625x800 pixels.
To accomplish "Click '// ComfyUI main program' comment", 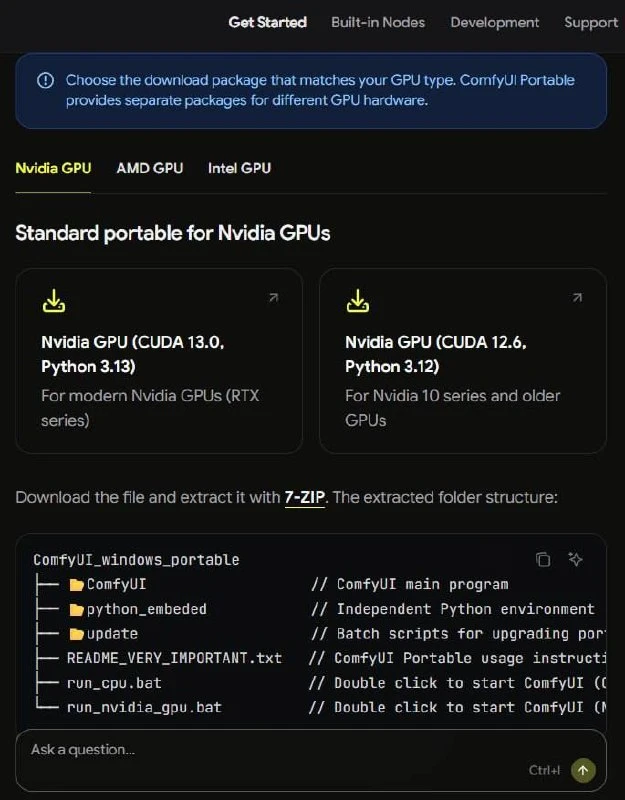I will [410, 584].
